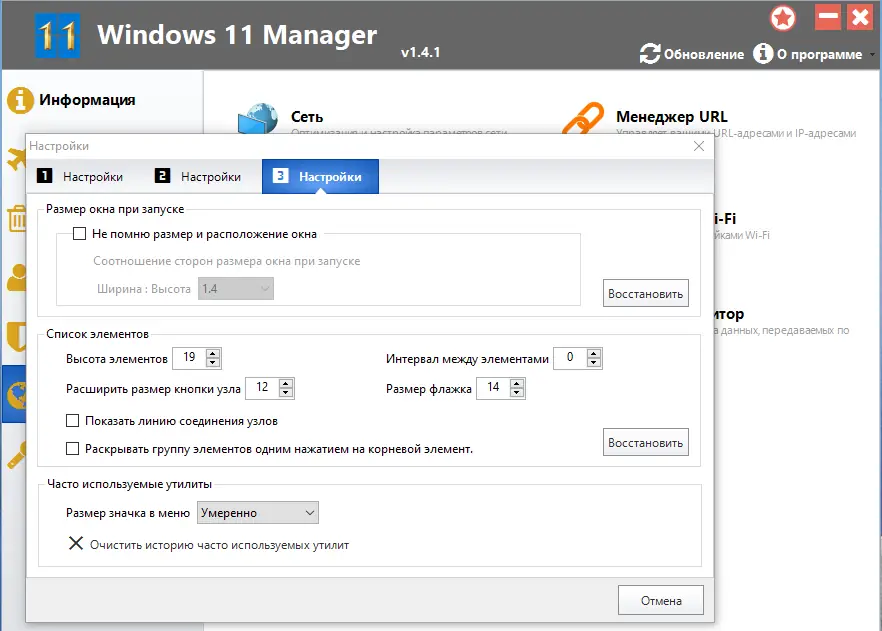Open the shield security icon in the sidebar
882x631 pixels.
click(17, 337)
